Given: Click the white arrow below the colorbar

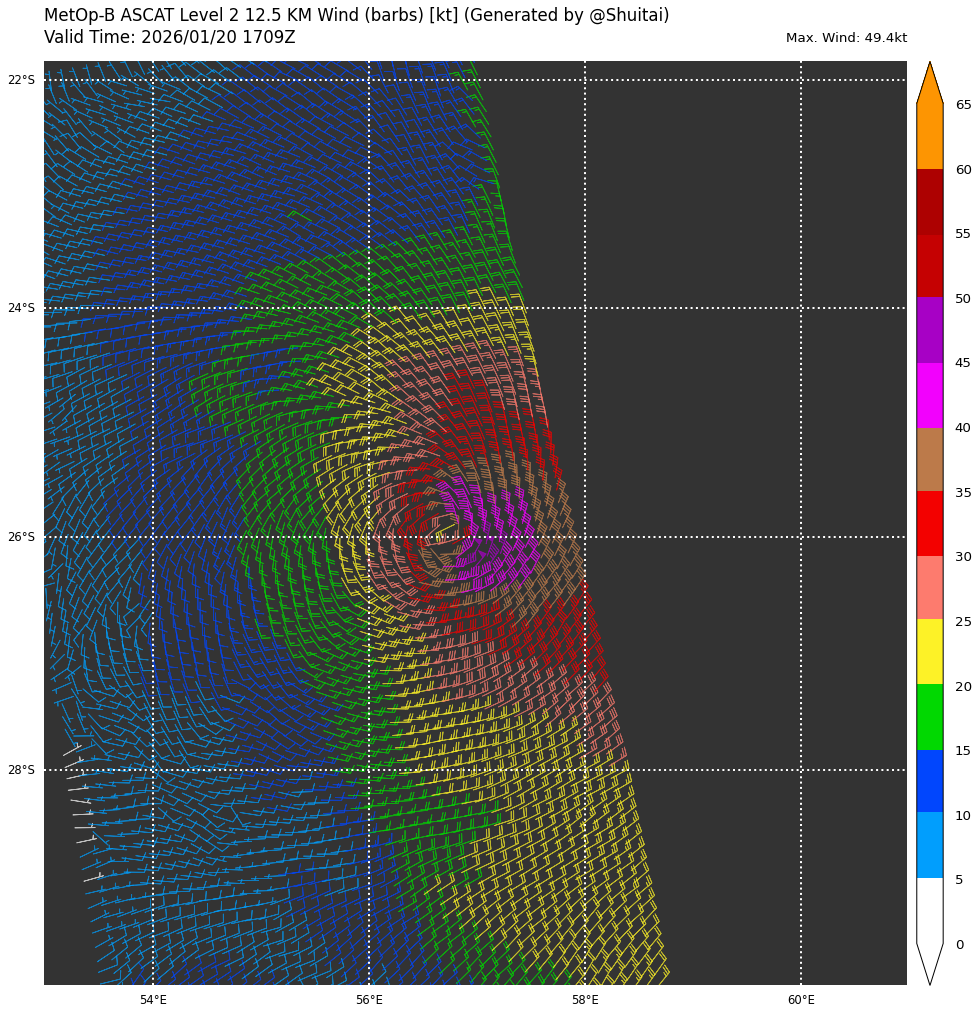Looking at the screenshot, I should [x=929, y=962].
